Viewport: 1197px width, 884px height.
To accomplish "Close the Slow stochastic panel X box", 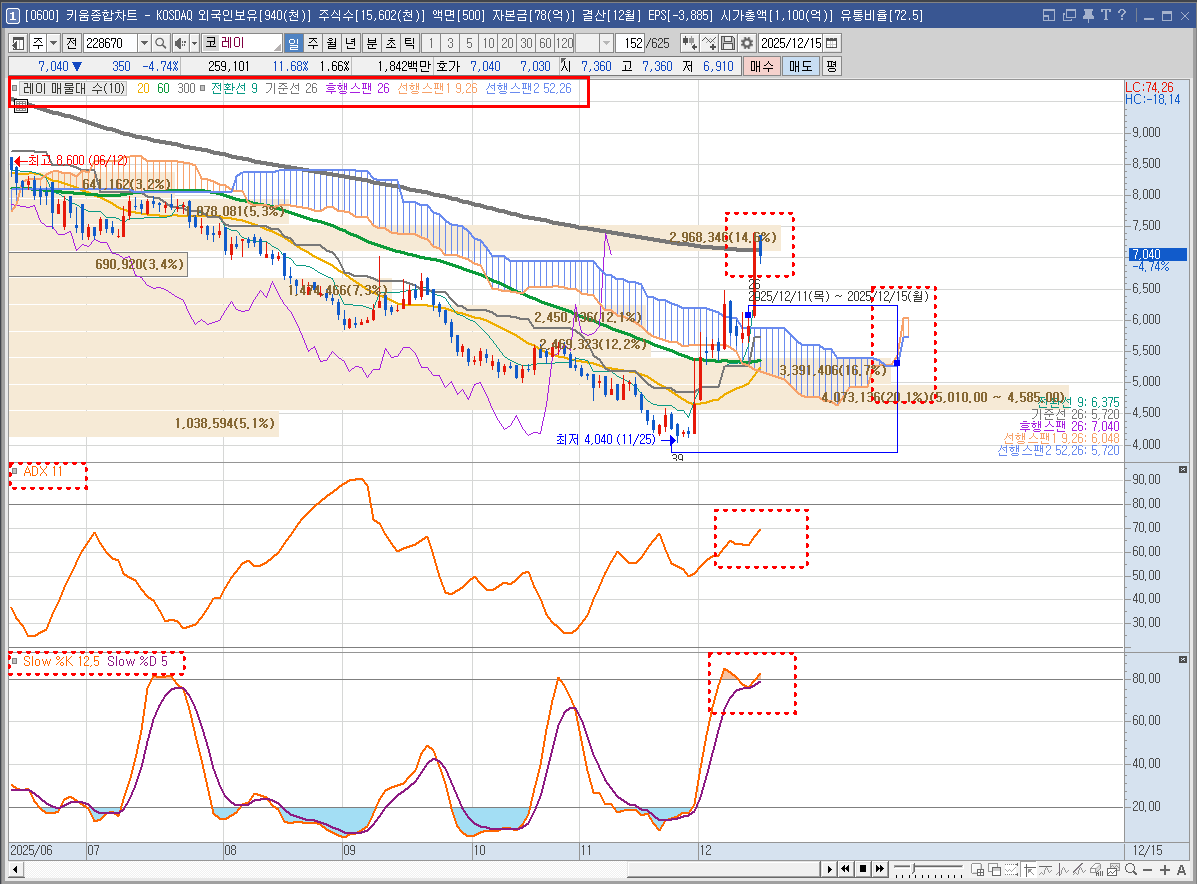I will click(x=1182, y=660).
